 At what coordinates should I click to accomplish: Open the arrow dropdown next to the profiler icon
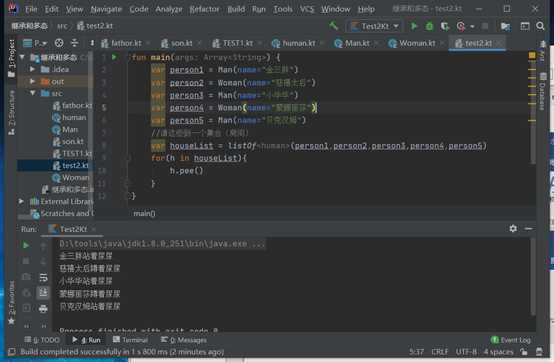472,26
